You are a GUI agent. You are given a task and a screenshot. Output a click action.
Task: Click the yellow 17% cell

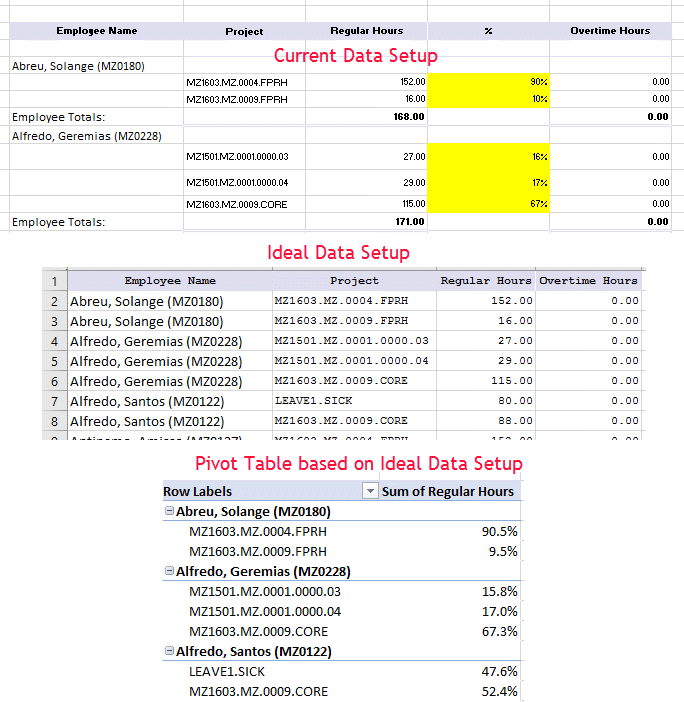point(488,183)
